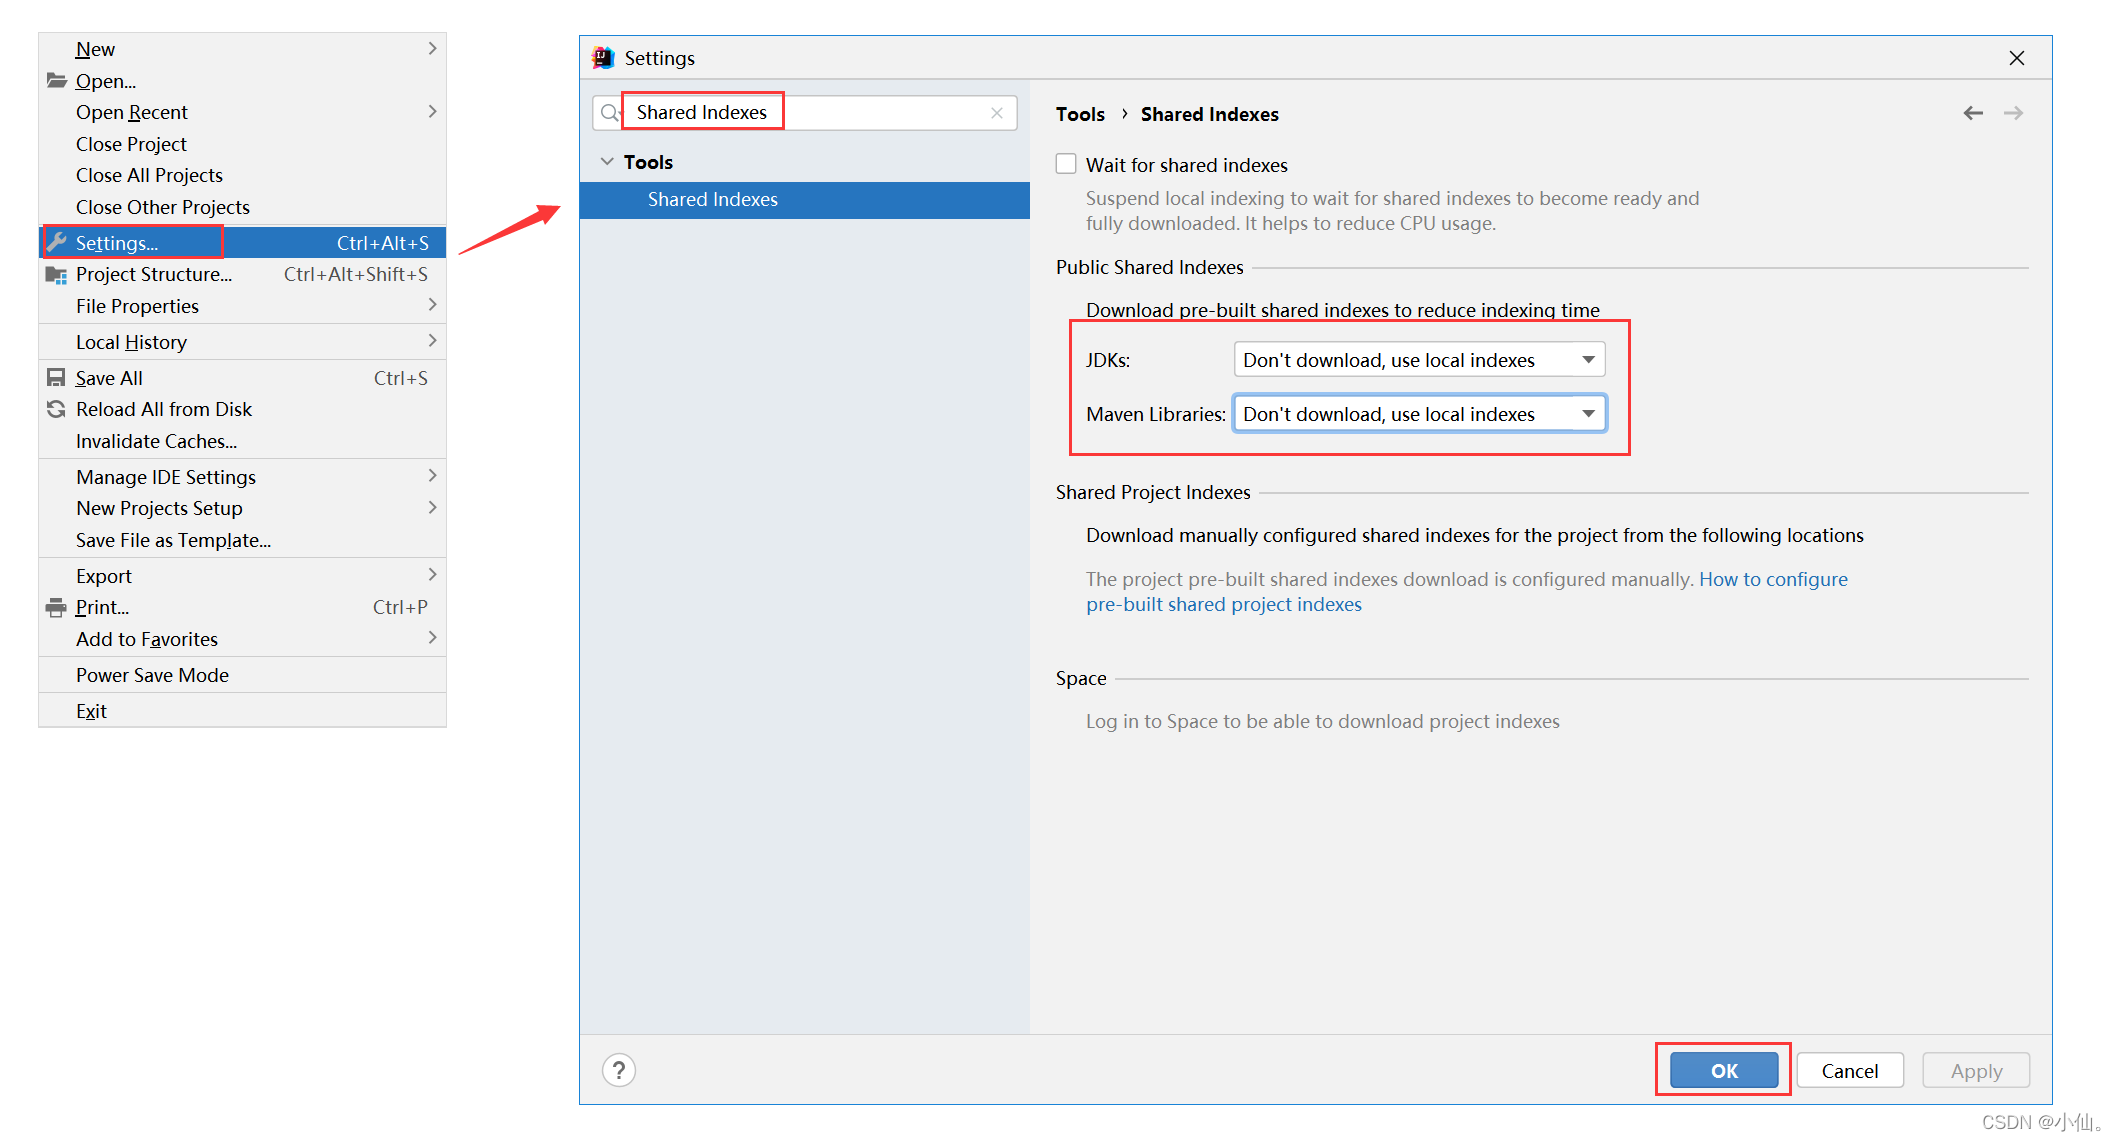
Task: Click the Print printer icon
Action: [x=56, y=607]
